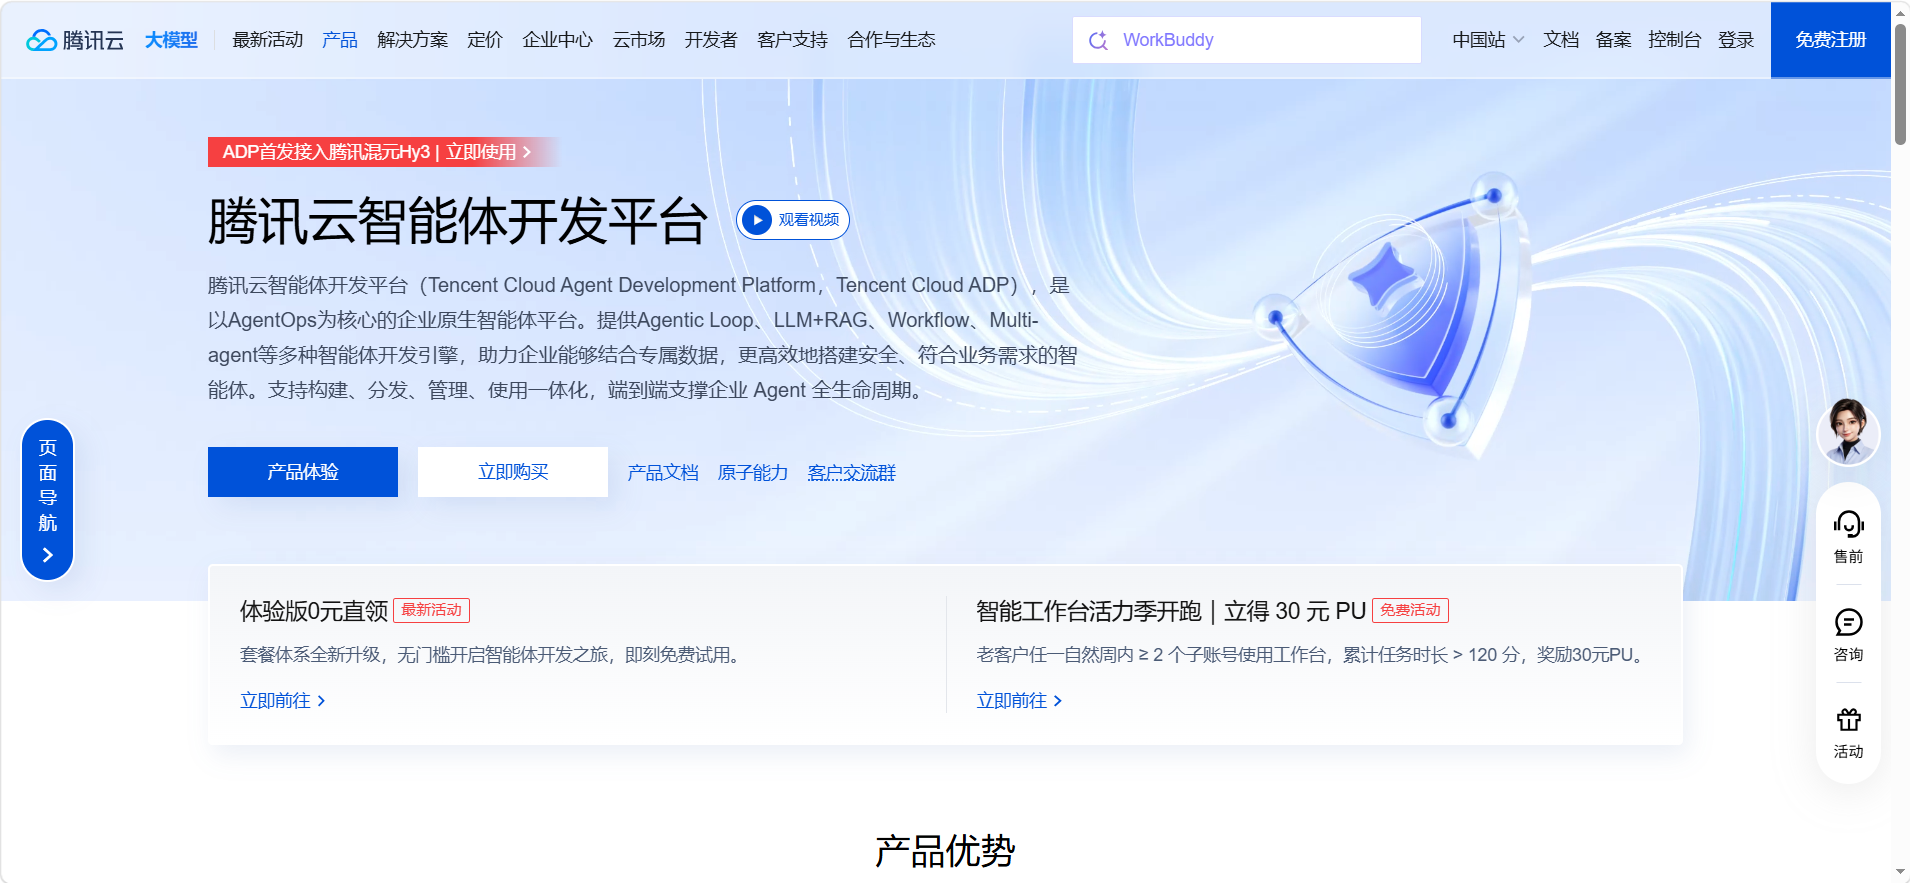Screen dimensions: 1910x883
Task: Open the 客户支持 menu
Action: pos(792,40)
